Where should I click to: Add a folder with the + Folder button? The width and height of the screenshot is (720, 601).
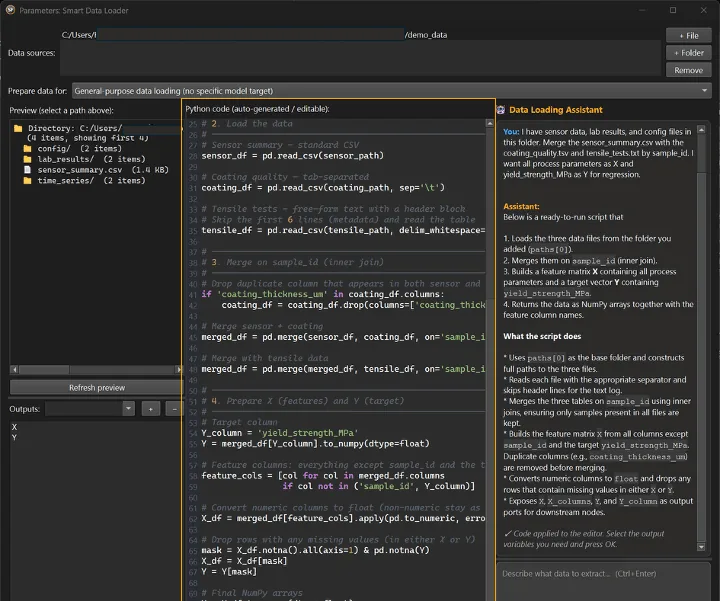coord(688,53)
